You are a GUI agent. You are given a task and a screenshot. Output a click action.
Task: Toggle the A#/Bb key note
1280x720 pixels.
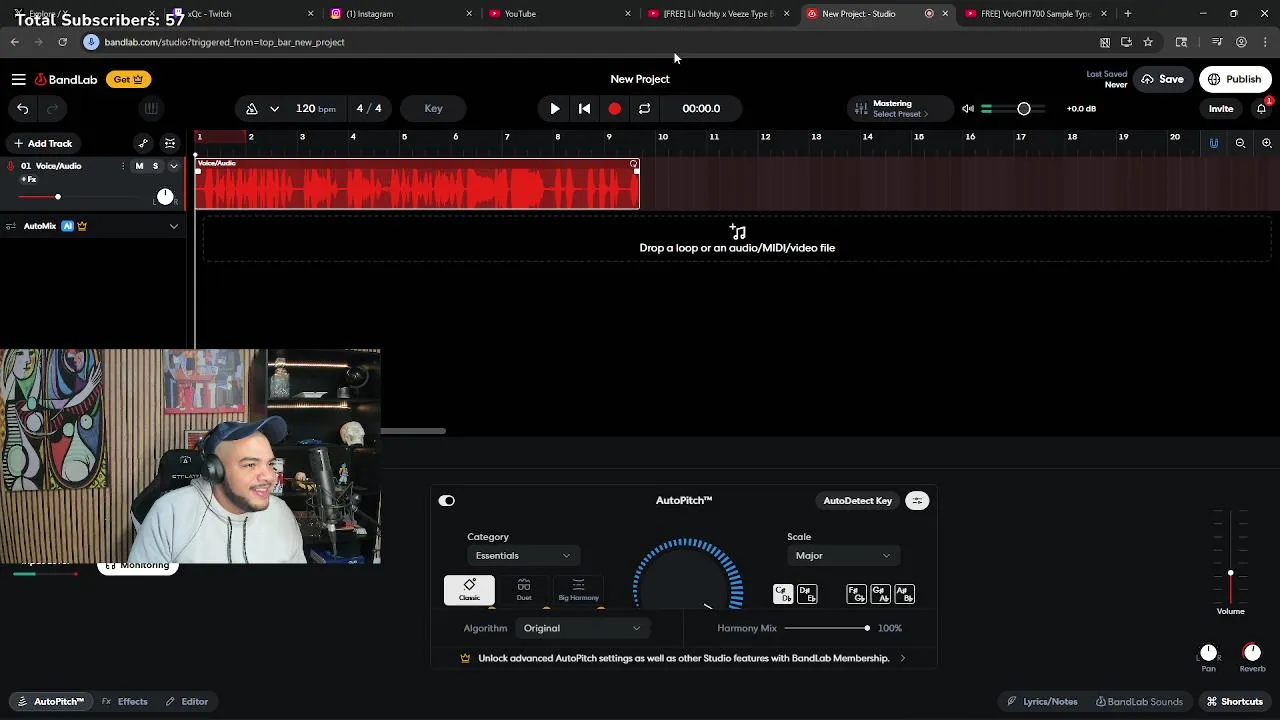(x=904, y=595)
